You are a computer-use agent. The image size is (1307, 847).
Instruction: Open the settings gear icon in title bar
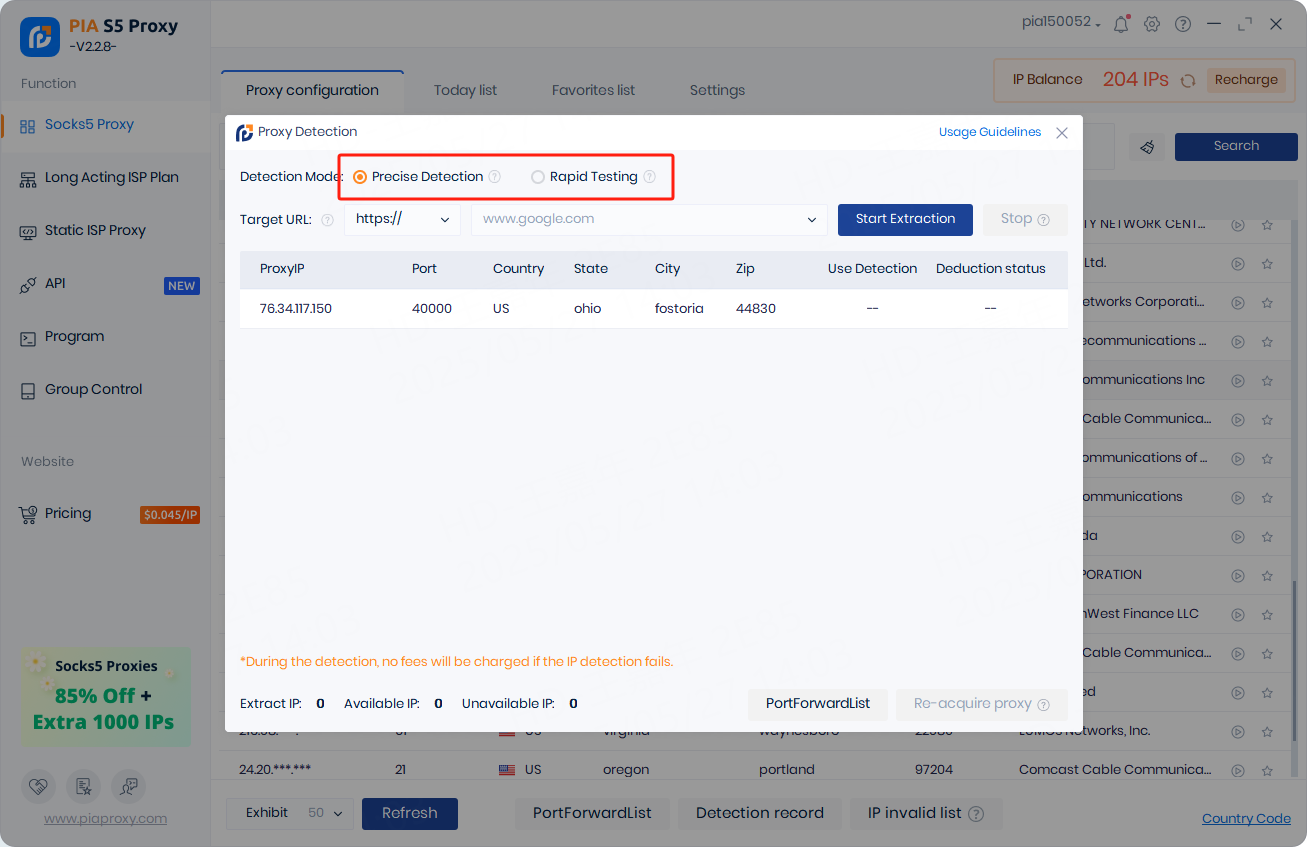click(x=1152, y=24)
